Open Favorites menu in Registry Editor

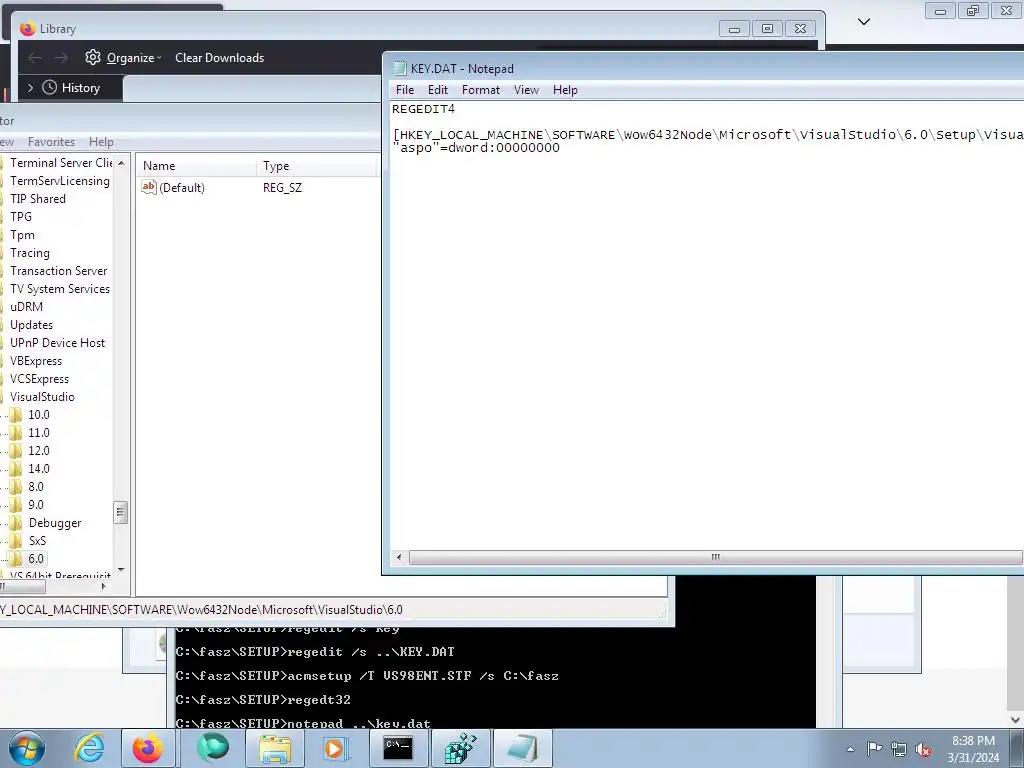(51, 142)
